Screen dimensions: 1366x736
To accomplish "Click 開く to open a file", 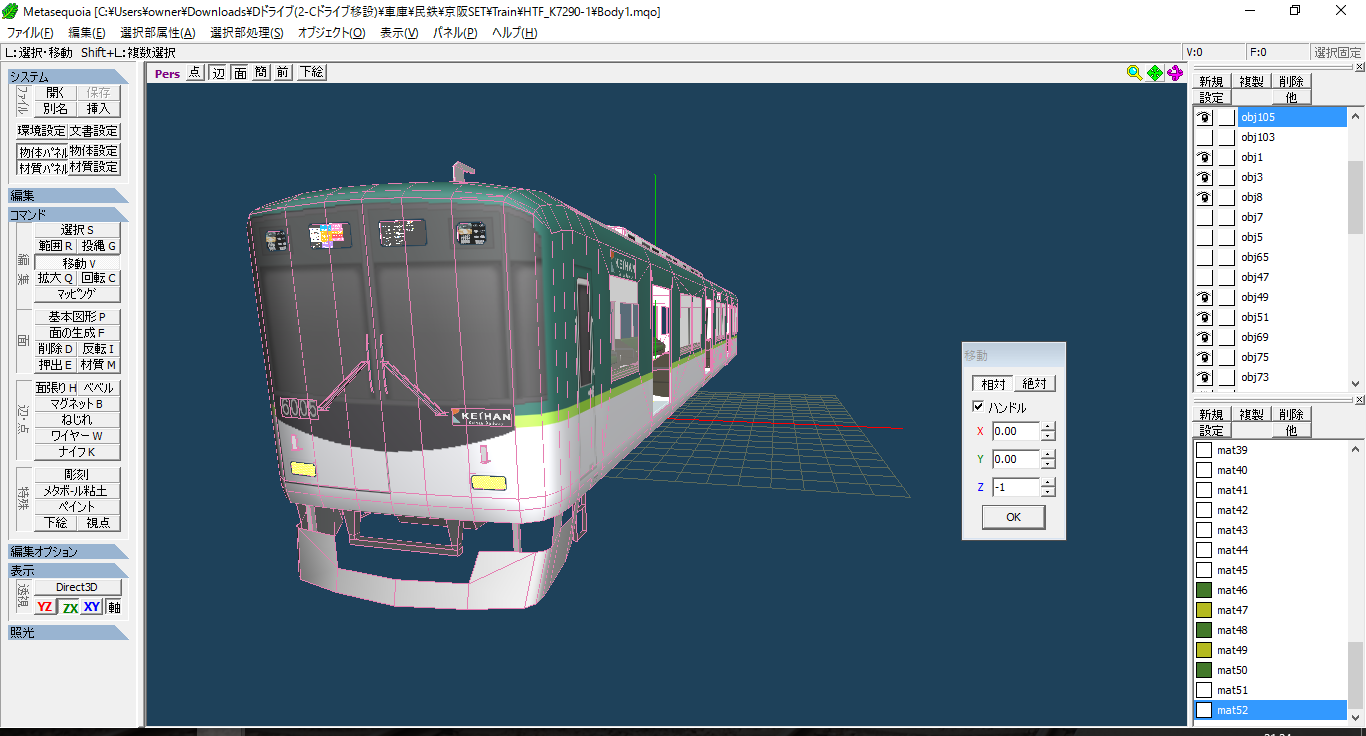I will [55, 93].
